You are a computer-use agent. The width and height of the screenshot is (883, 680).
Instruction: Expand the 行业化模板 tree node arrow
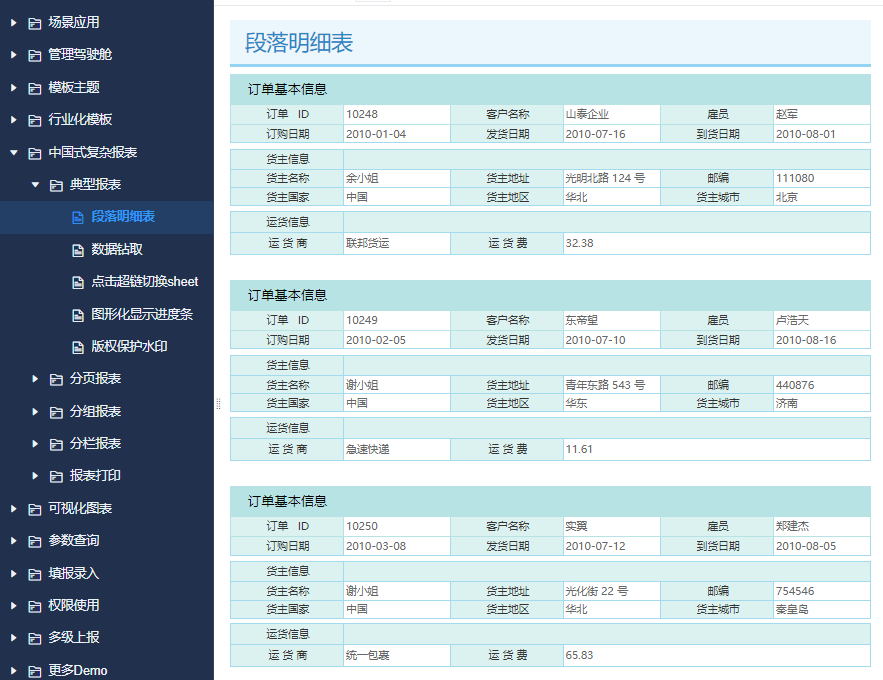coord(14,119)
